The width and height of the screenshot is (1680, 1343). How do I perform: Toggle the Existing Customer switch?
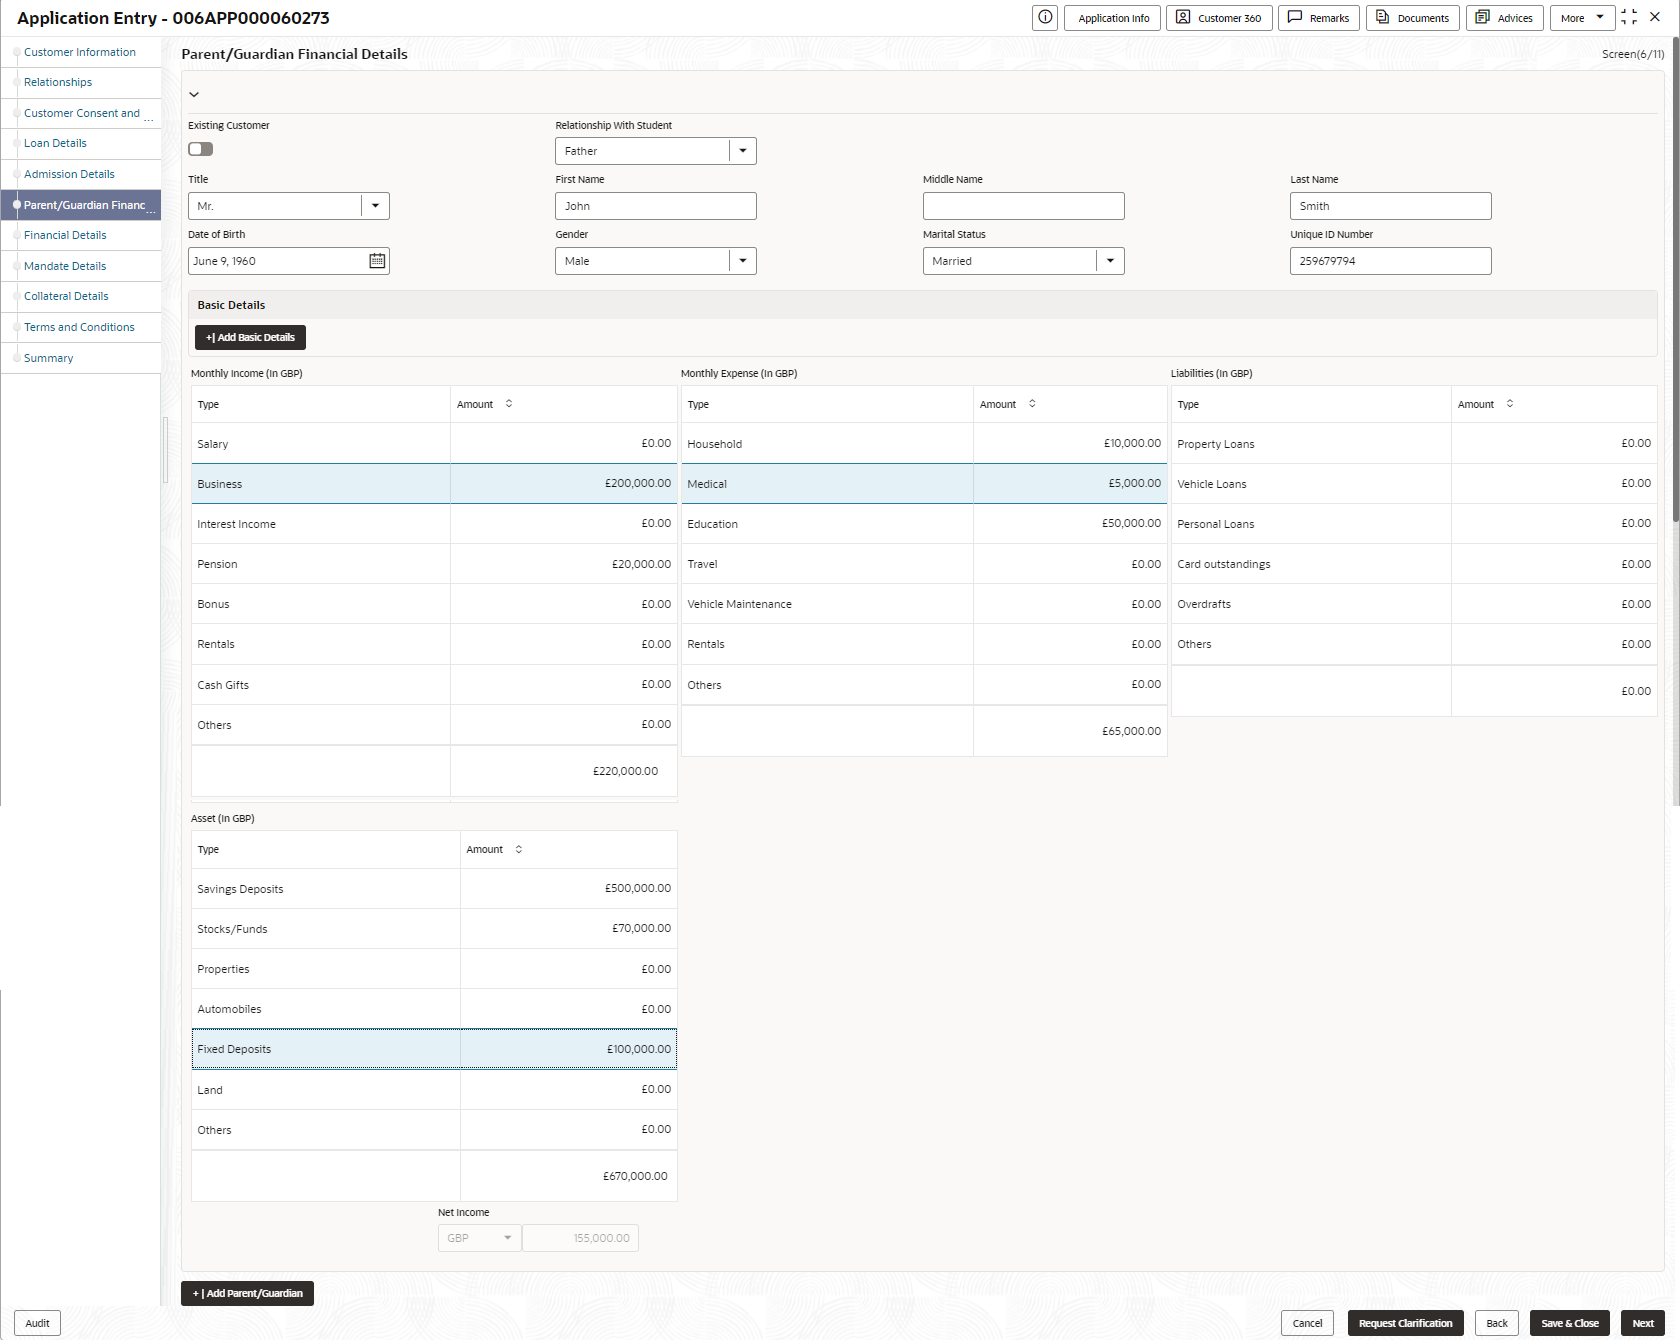click(x=201, y=149)
